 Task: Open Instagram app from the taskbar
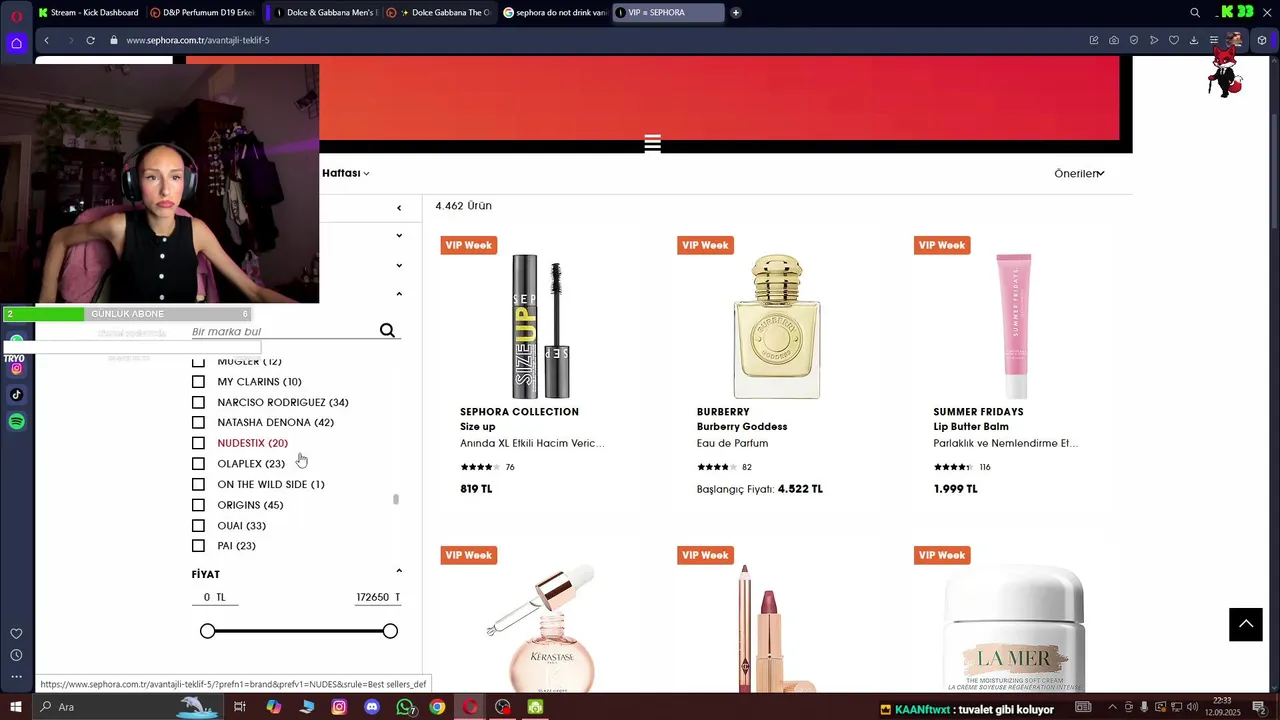(339, 707)
